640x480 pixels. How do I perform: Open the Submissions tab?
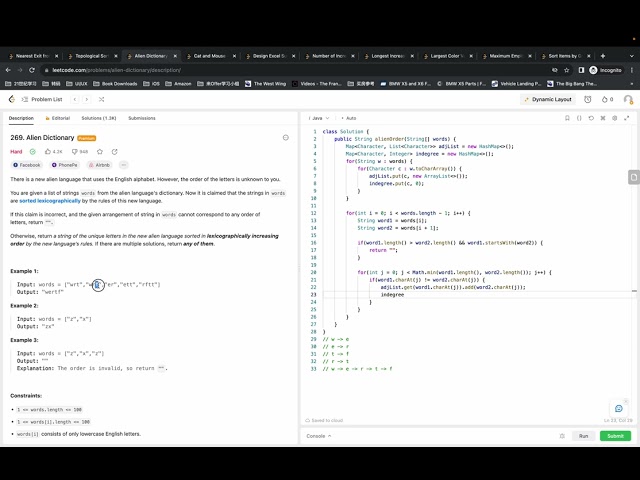[142, 118]
